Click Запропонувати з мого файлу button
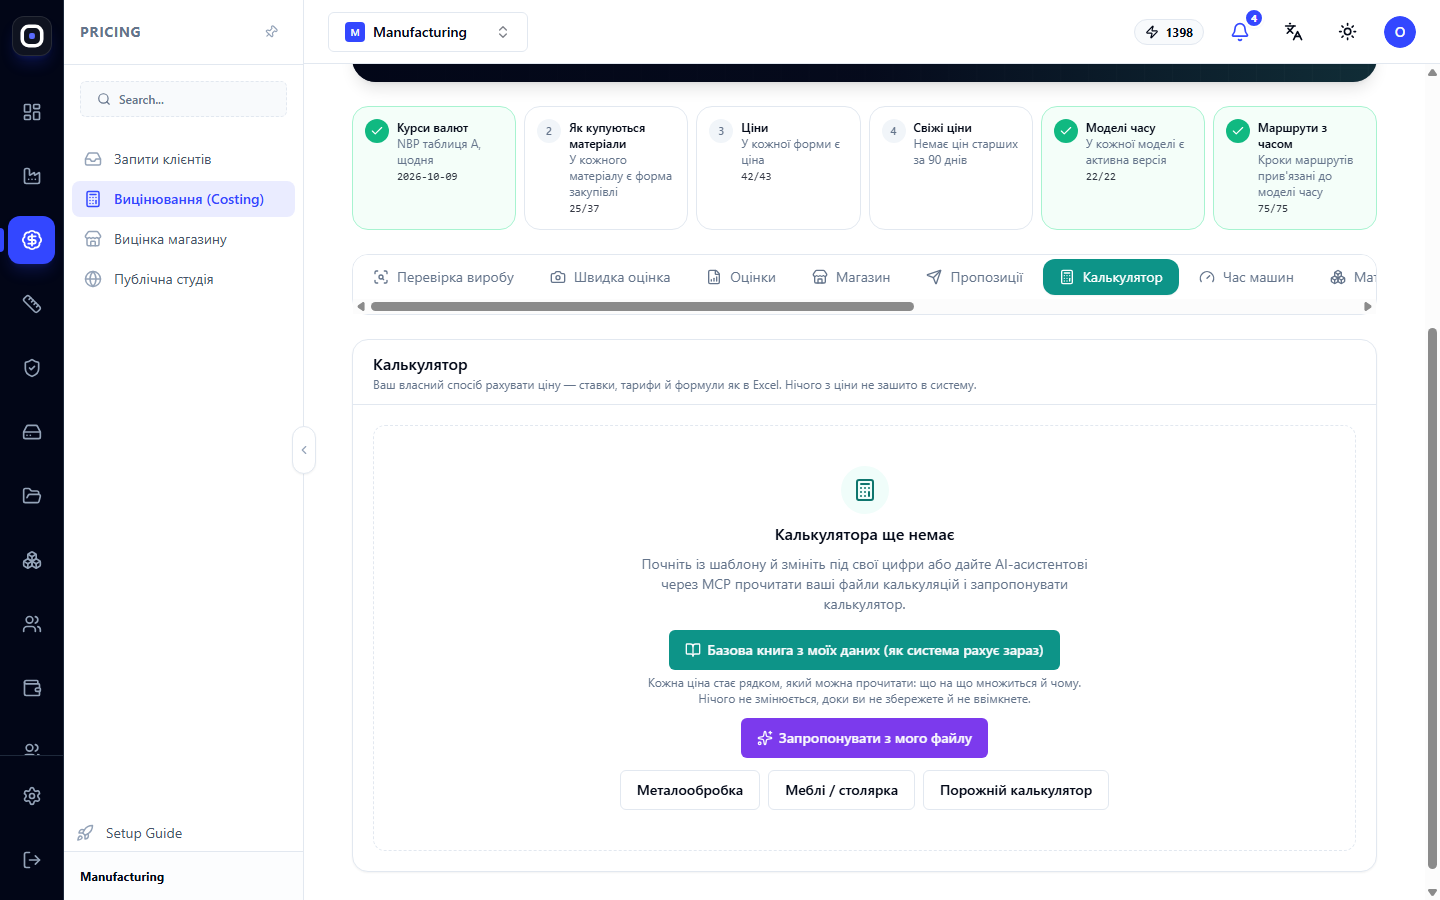 (864, 738)
